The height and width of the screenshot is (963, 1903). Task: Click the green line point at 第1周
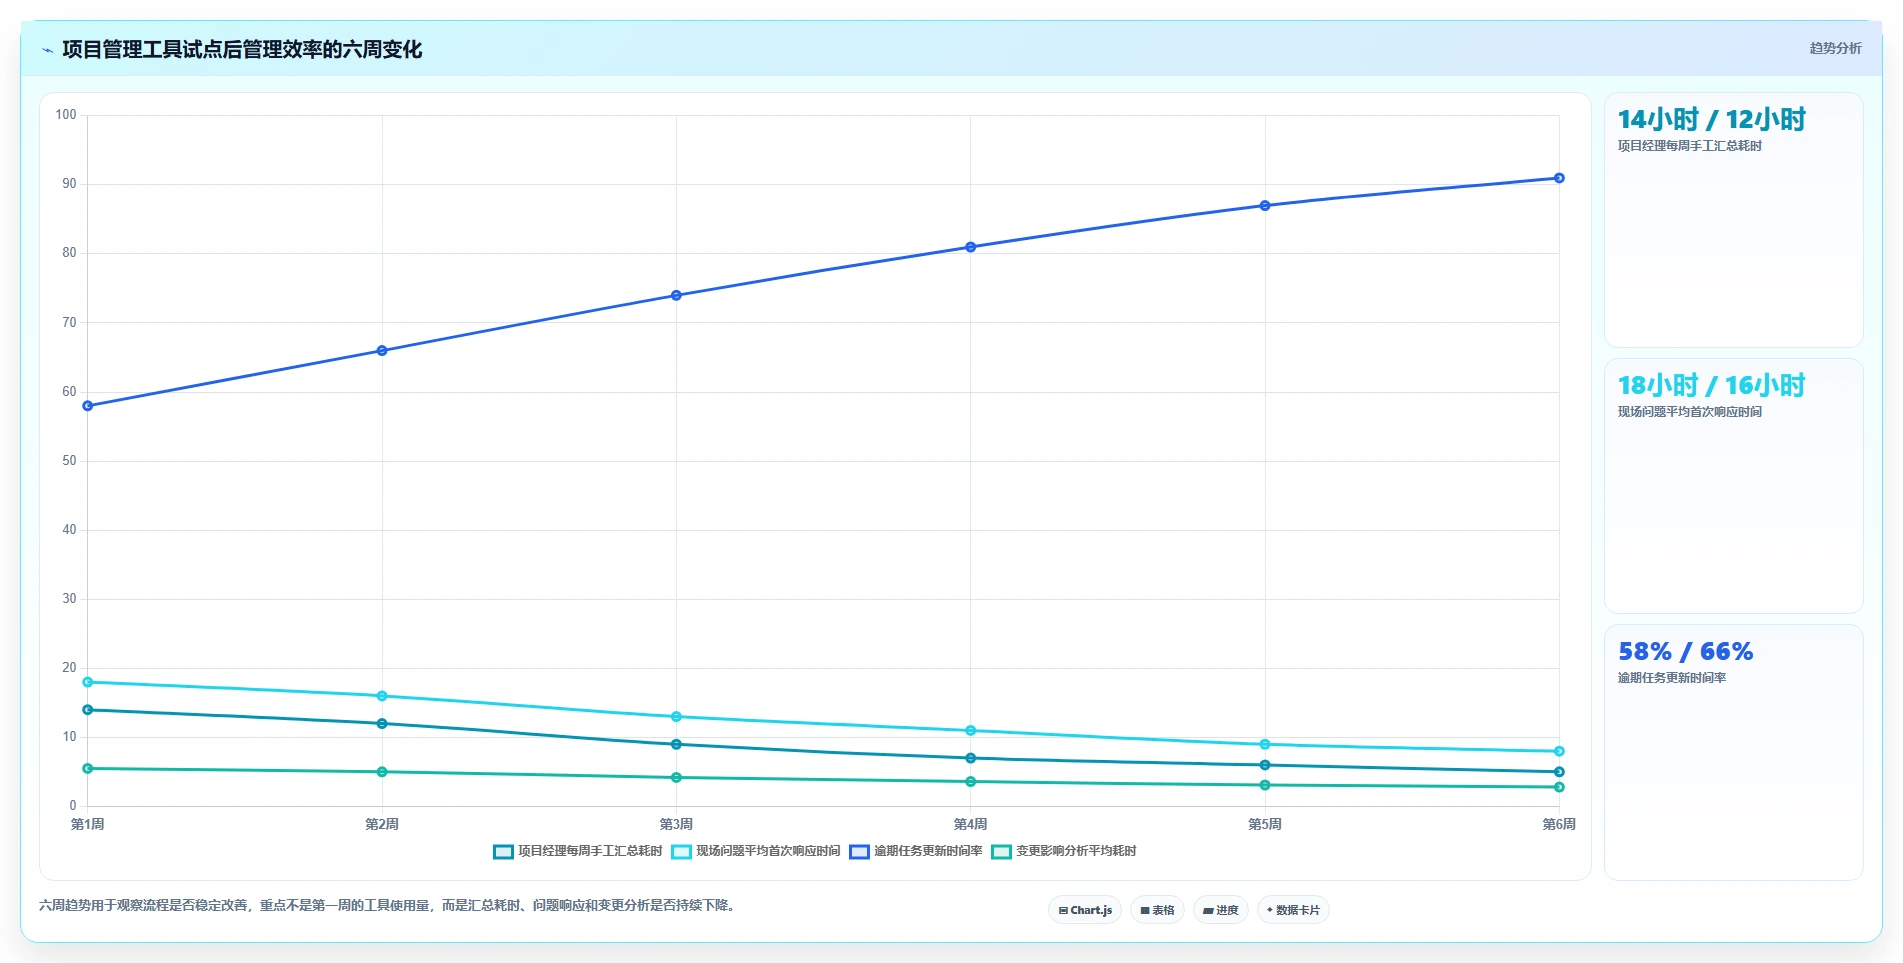[88, 769]
